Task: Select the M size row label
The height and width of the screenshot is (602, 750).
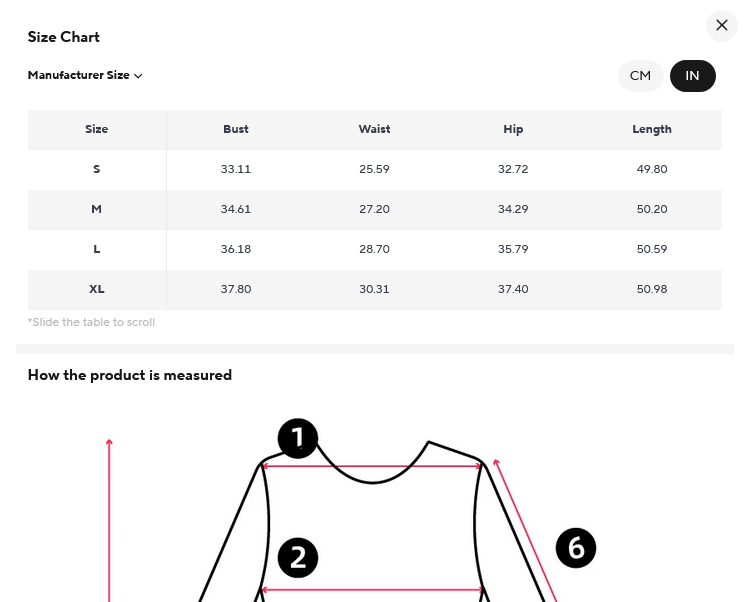Action: tap(97, 209)
